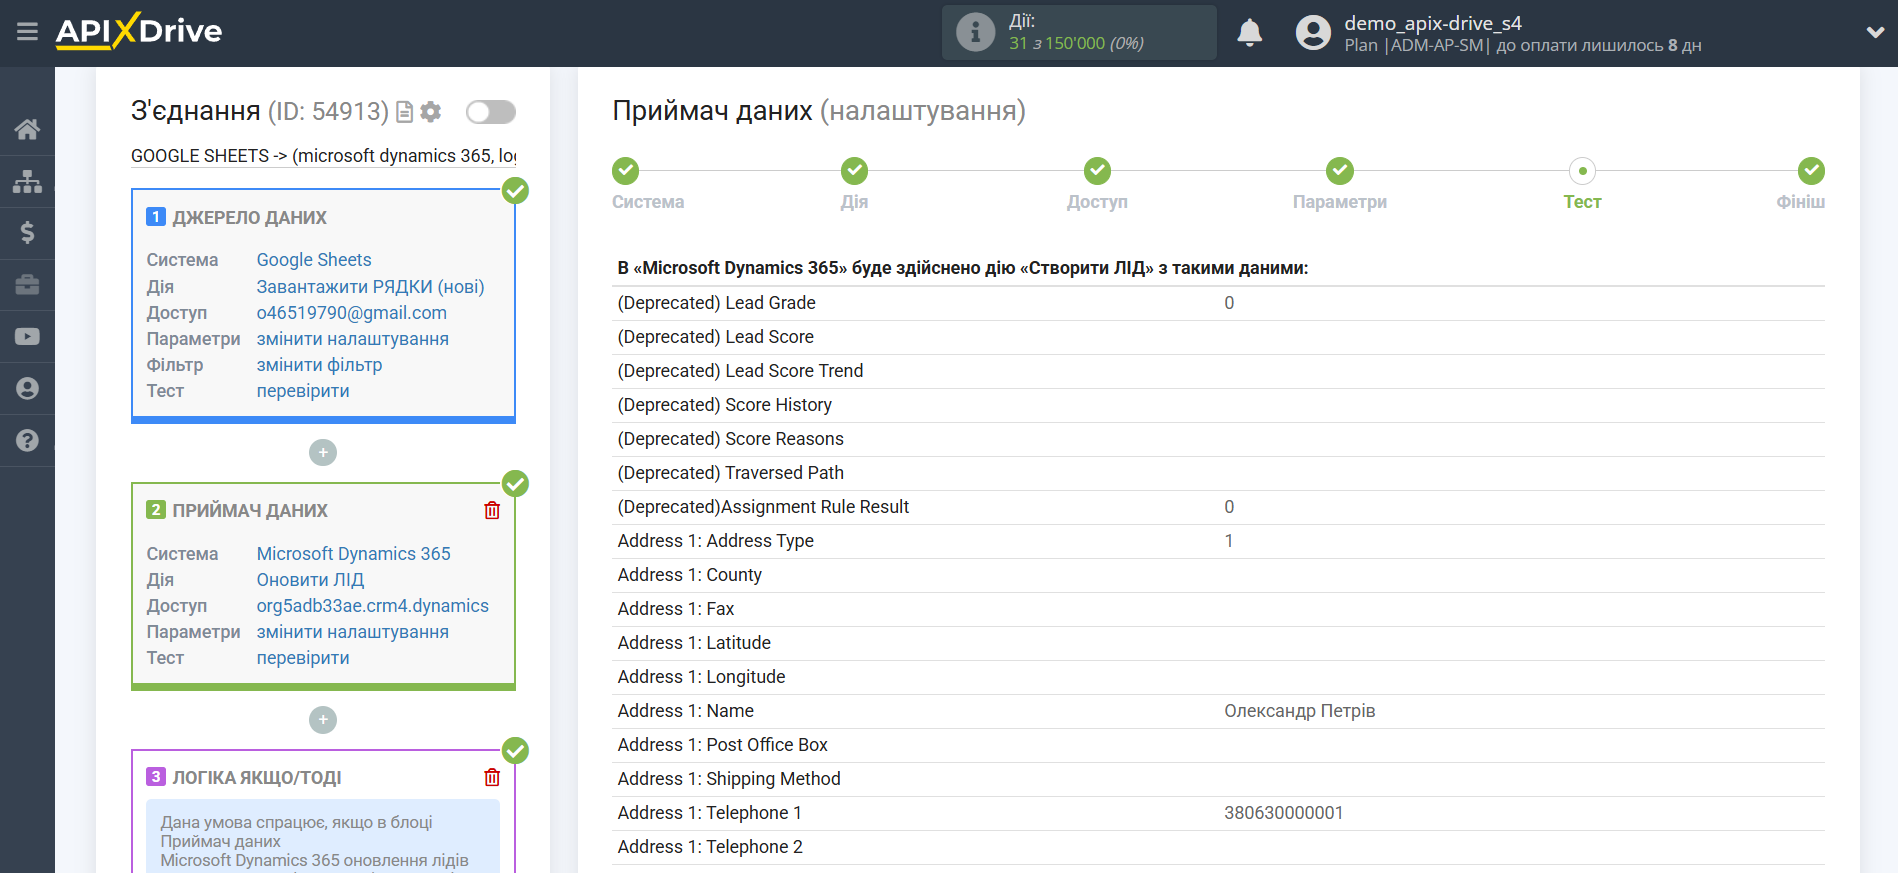Delete the data receiver block
The width and height of the screenshot is (1898, 873).
click(492, 510)
